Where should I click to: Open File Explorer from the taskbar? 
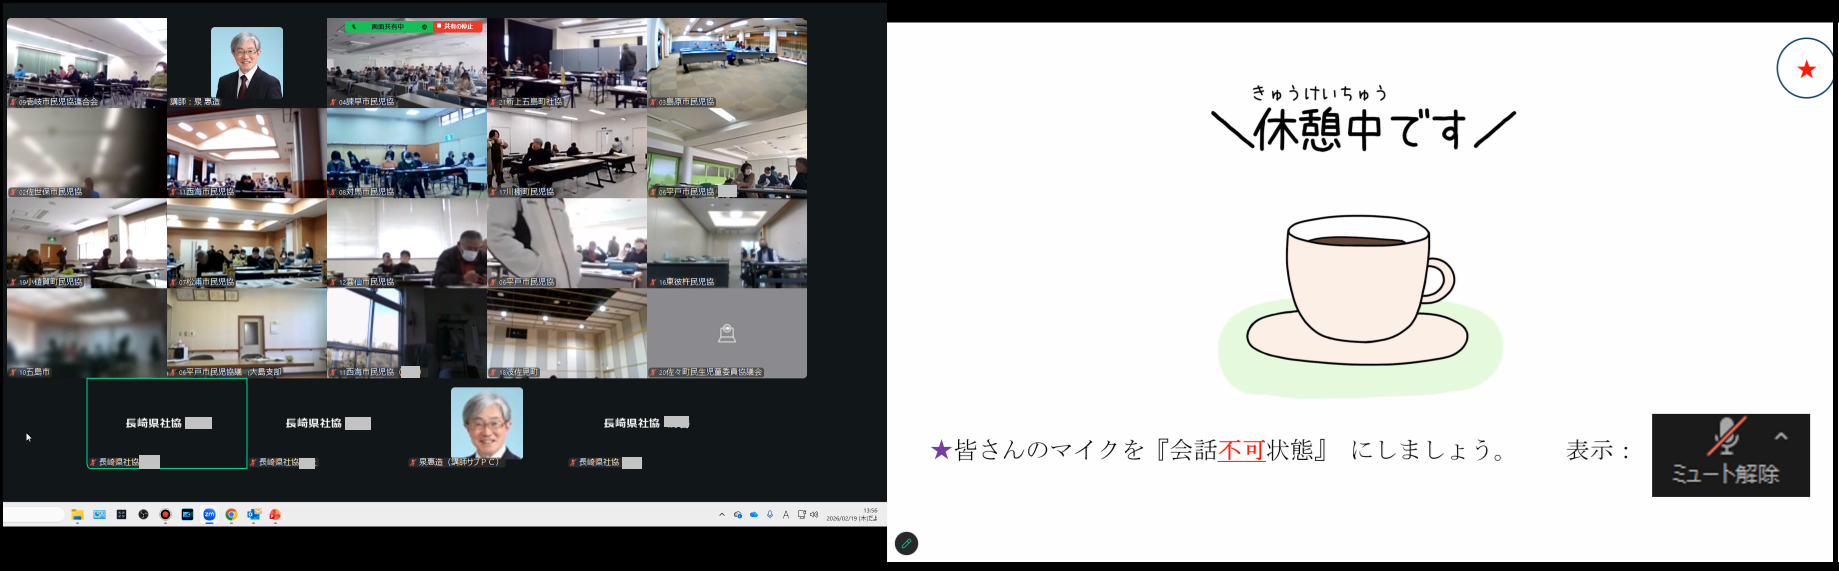click(77, 515)
